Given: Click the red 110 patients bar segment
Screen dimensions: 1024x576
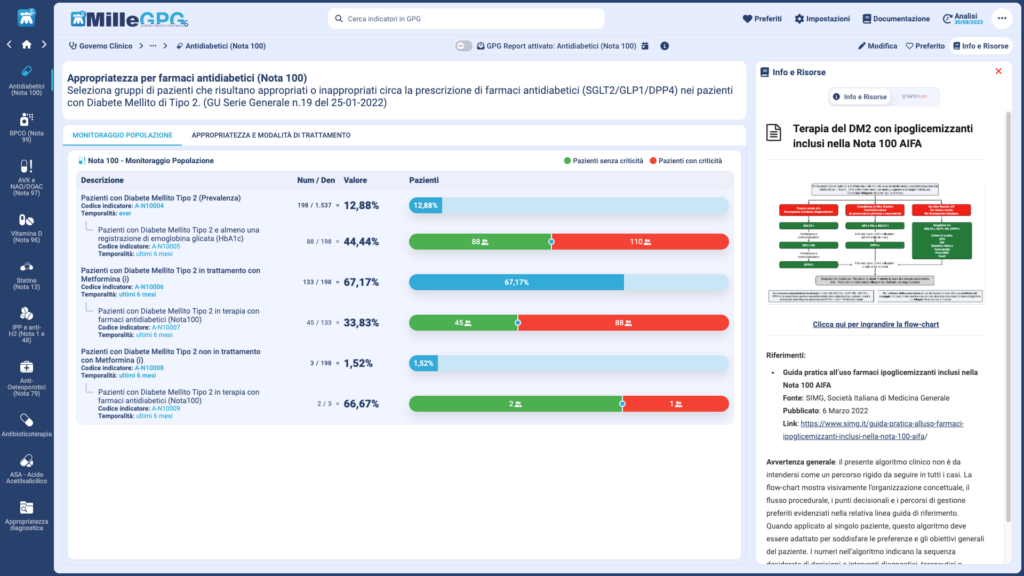Looking at the screenshot, I should [640, 242].
